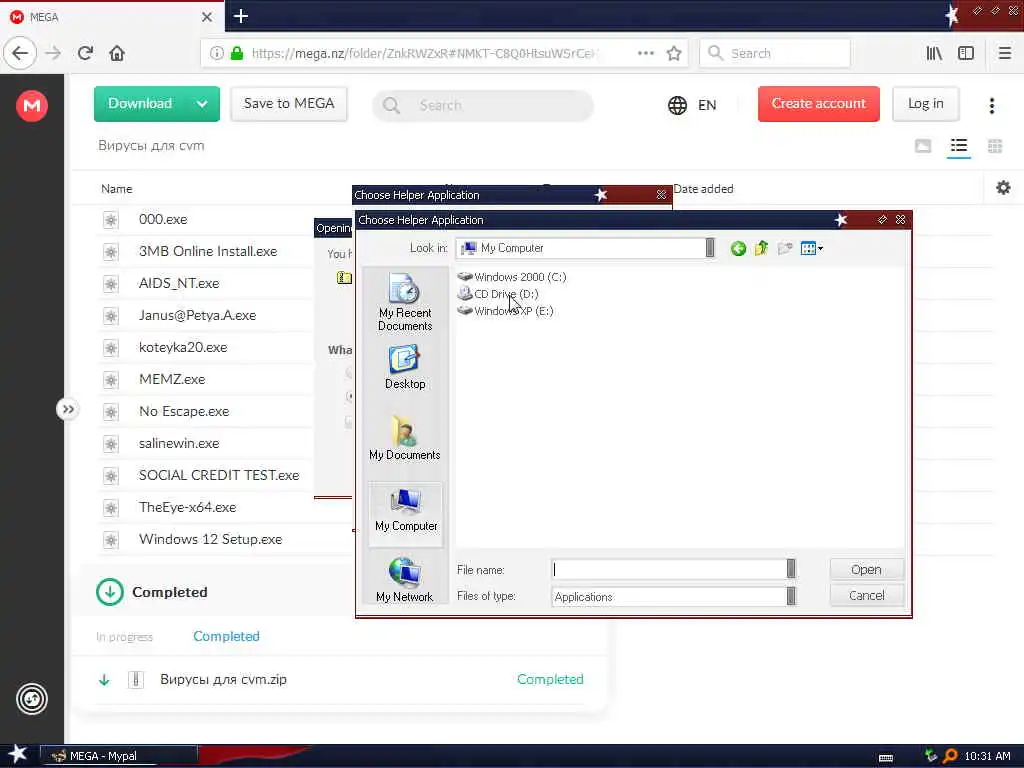Click the MEGA - Mypal taskbar button
Image resolution: width=1024 pixels, height=768 pixels.
pos(118,756)
